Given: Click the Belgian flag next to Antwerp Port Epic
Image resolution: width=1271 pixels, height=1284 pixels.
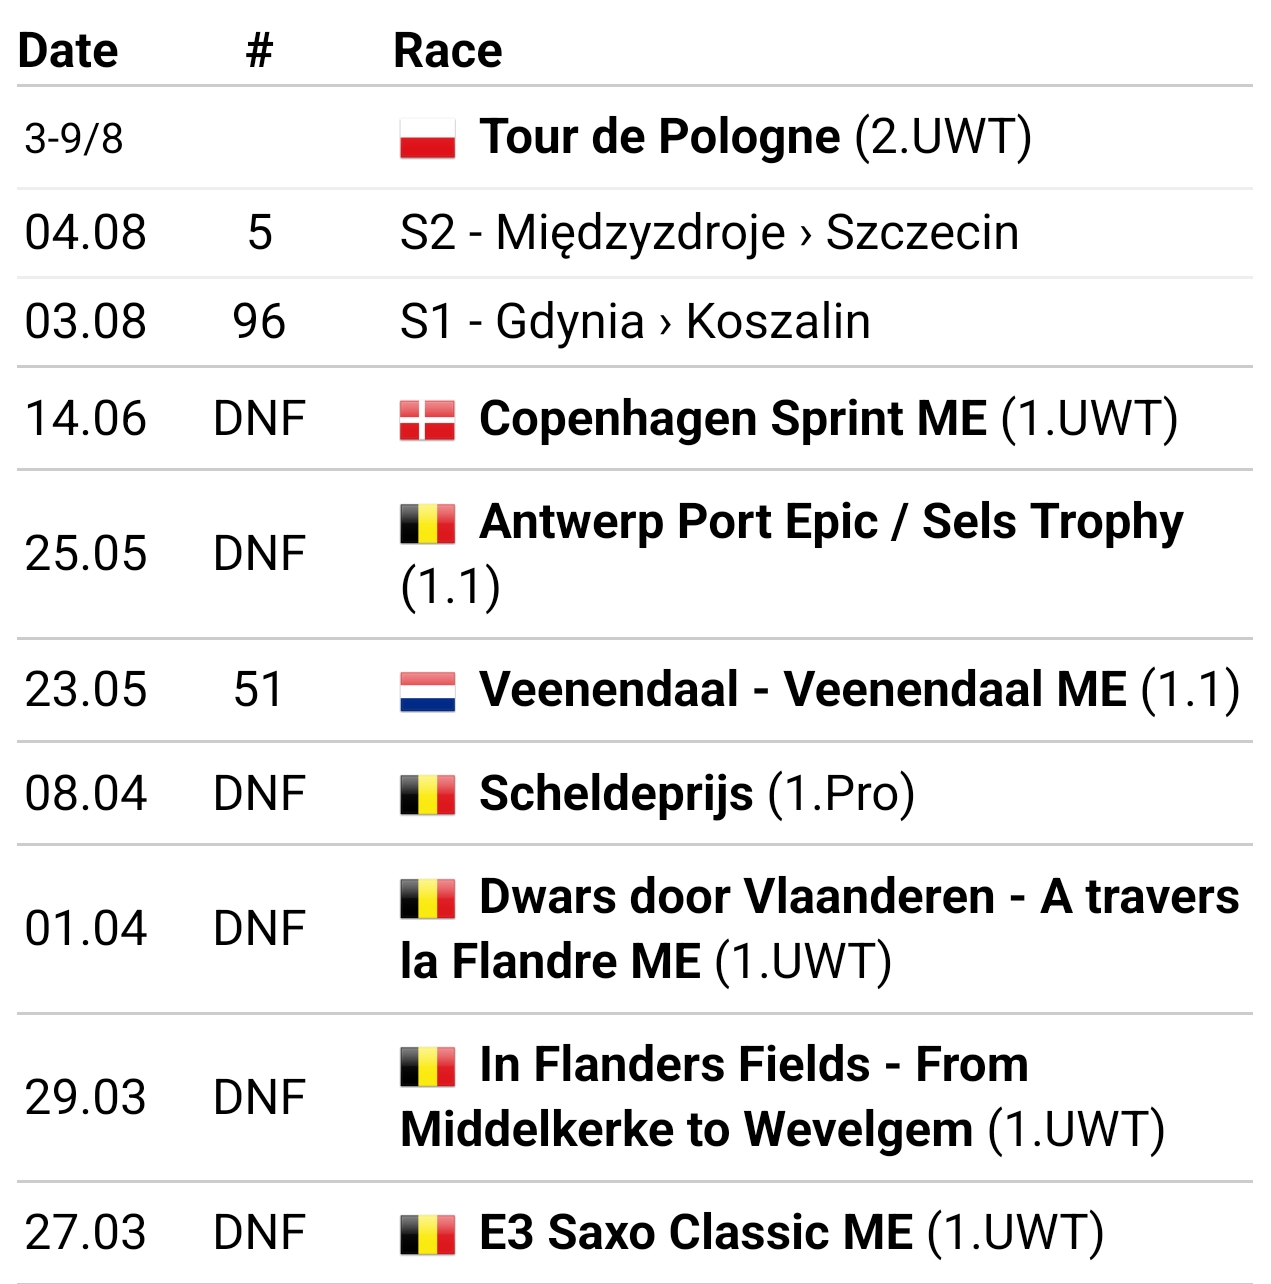Looking at the screenshot, I should [x=427, y=523].
